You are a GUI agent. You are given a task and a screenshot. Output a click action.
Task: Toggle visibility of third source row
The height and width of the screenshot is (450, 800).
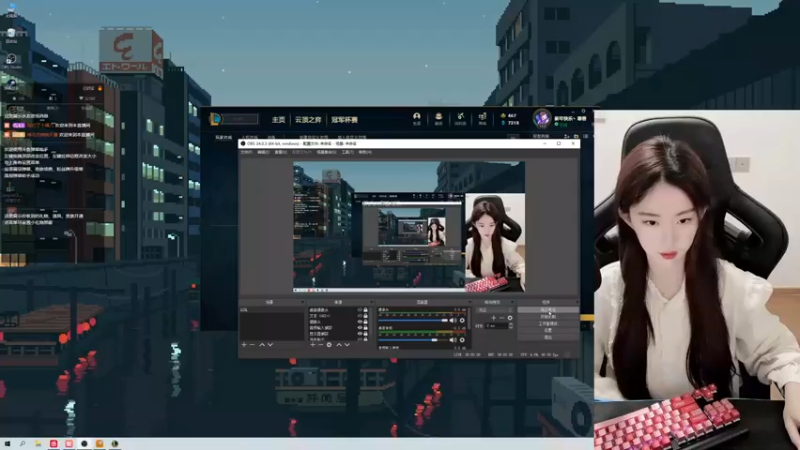(x=360, y=321)
